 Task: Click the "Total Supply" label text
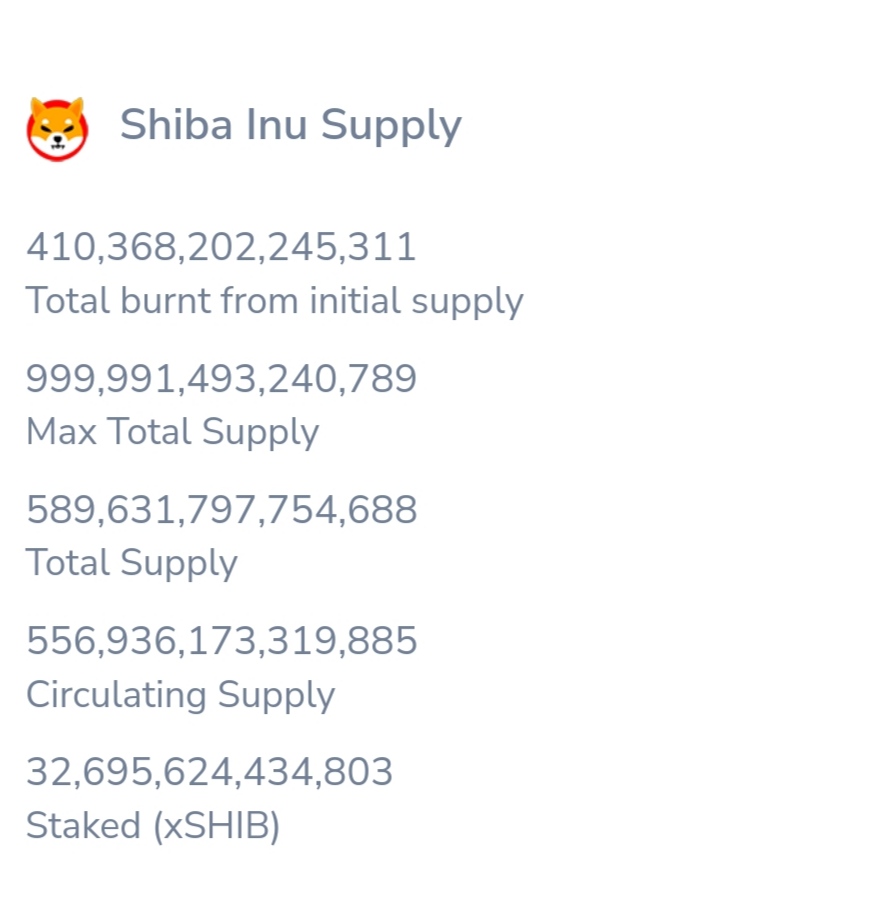point(131,563)
